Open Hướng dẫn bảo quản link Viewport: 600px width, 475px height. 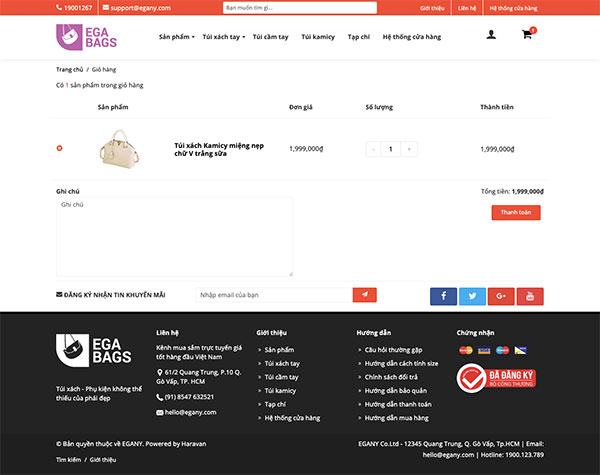click(x=396, y=390)
